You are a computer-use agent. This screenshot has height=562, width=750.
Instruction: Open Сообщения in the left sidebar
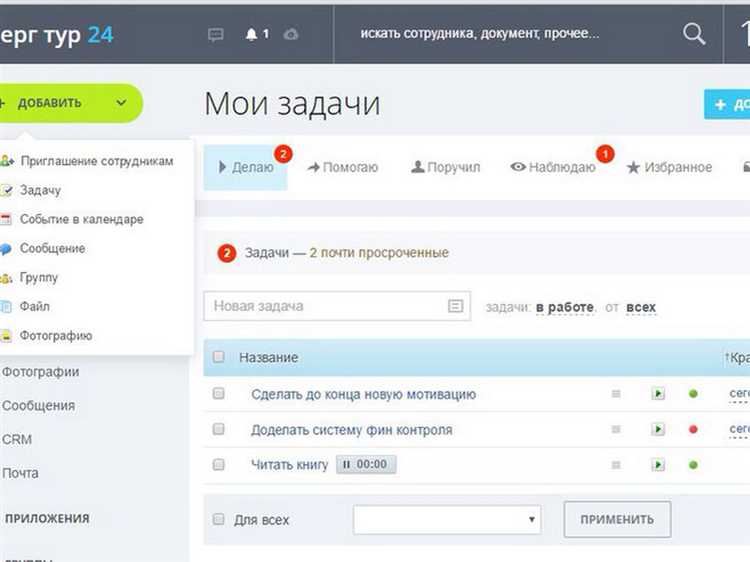click(38, 406)
